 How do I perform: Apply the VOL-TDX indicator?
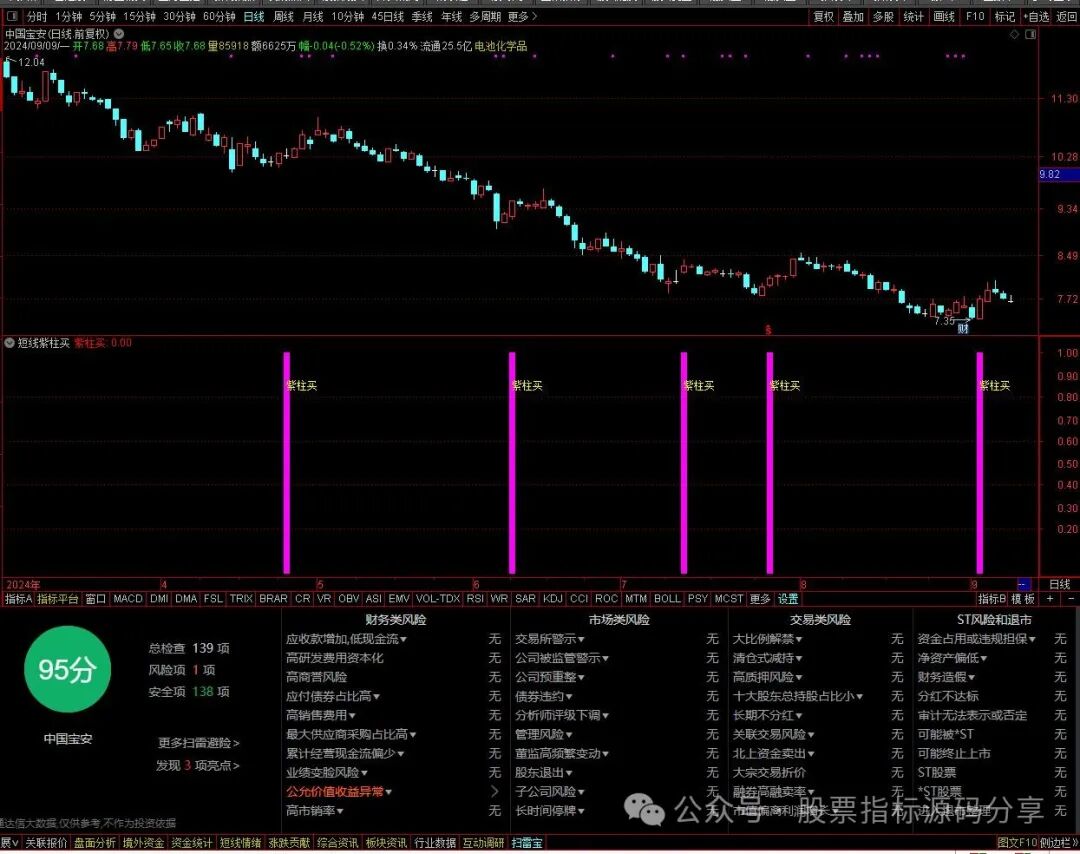click(438, 599)
